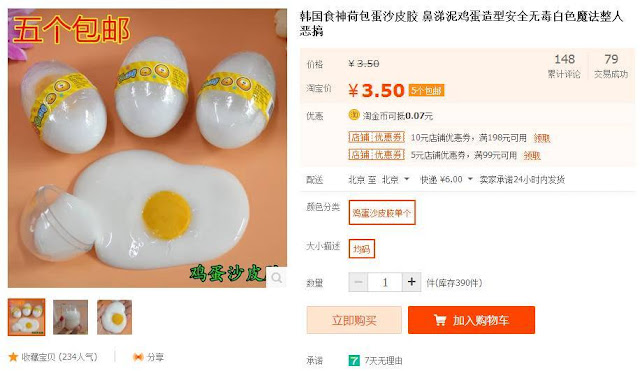This screenshot has width=640, height=371.
Task: Click the quantity input field
Action: coord(385,282)
